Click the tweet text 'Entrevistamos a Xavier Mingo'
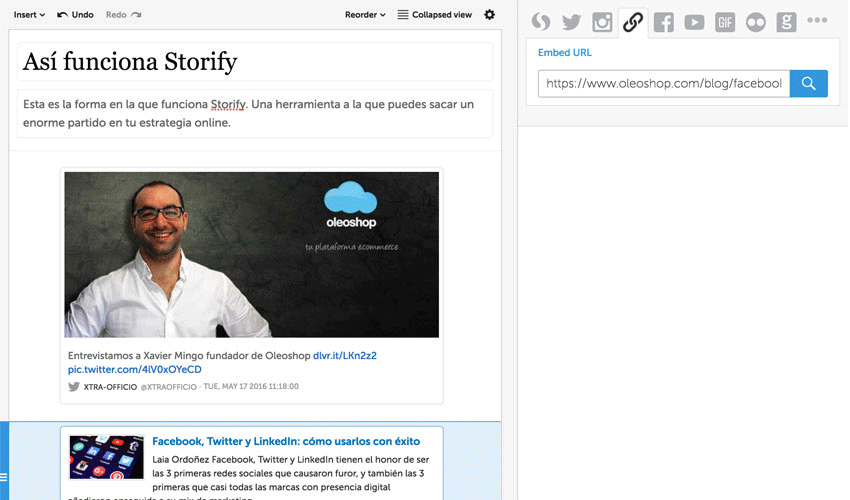 tap(189, 356)
